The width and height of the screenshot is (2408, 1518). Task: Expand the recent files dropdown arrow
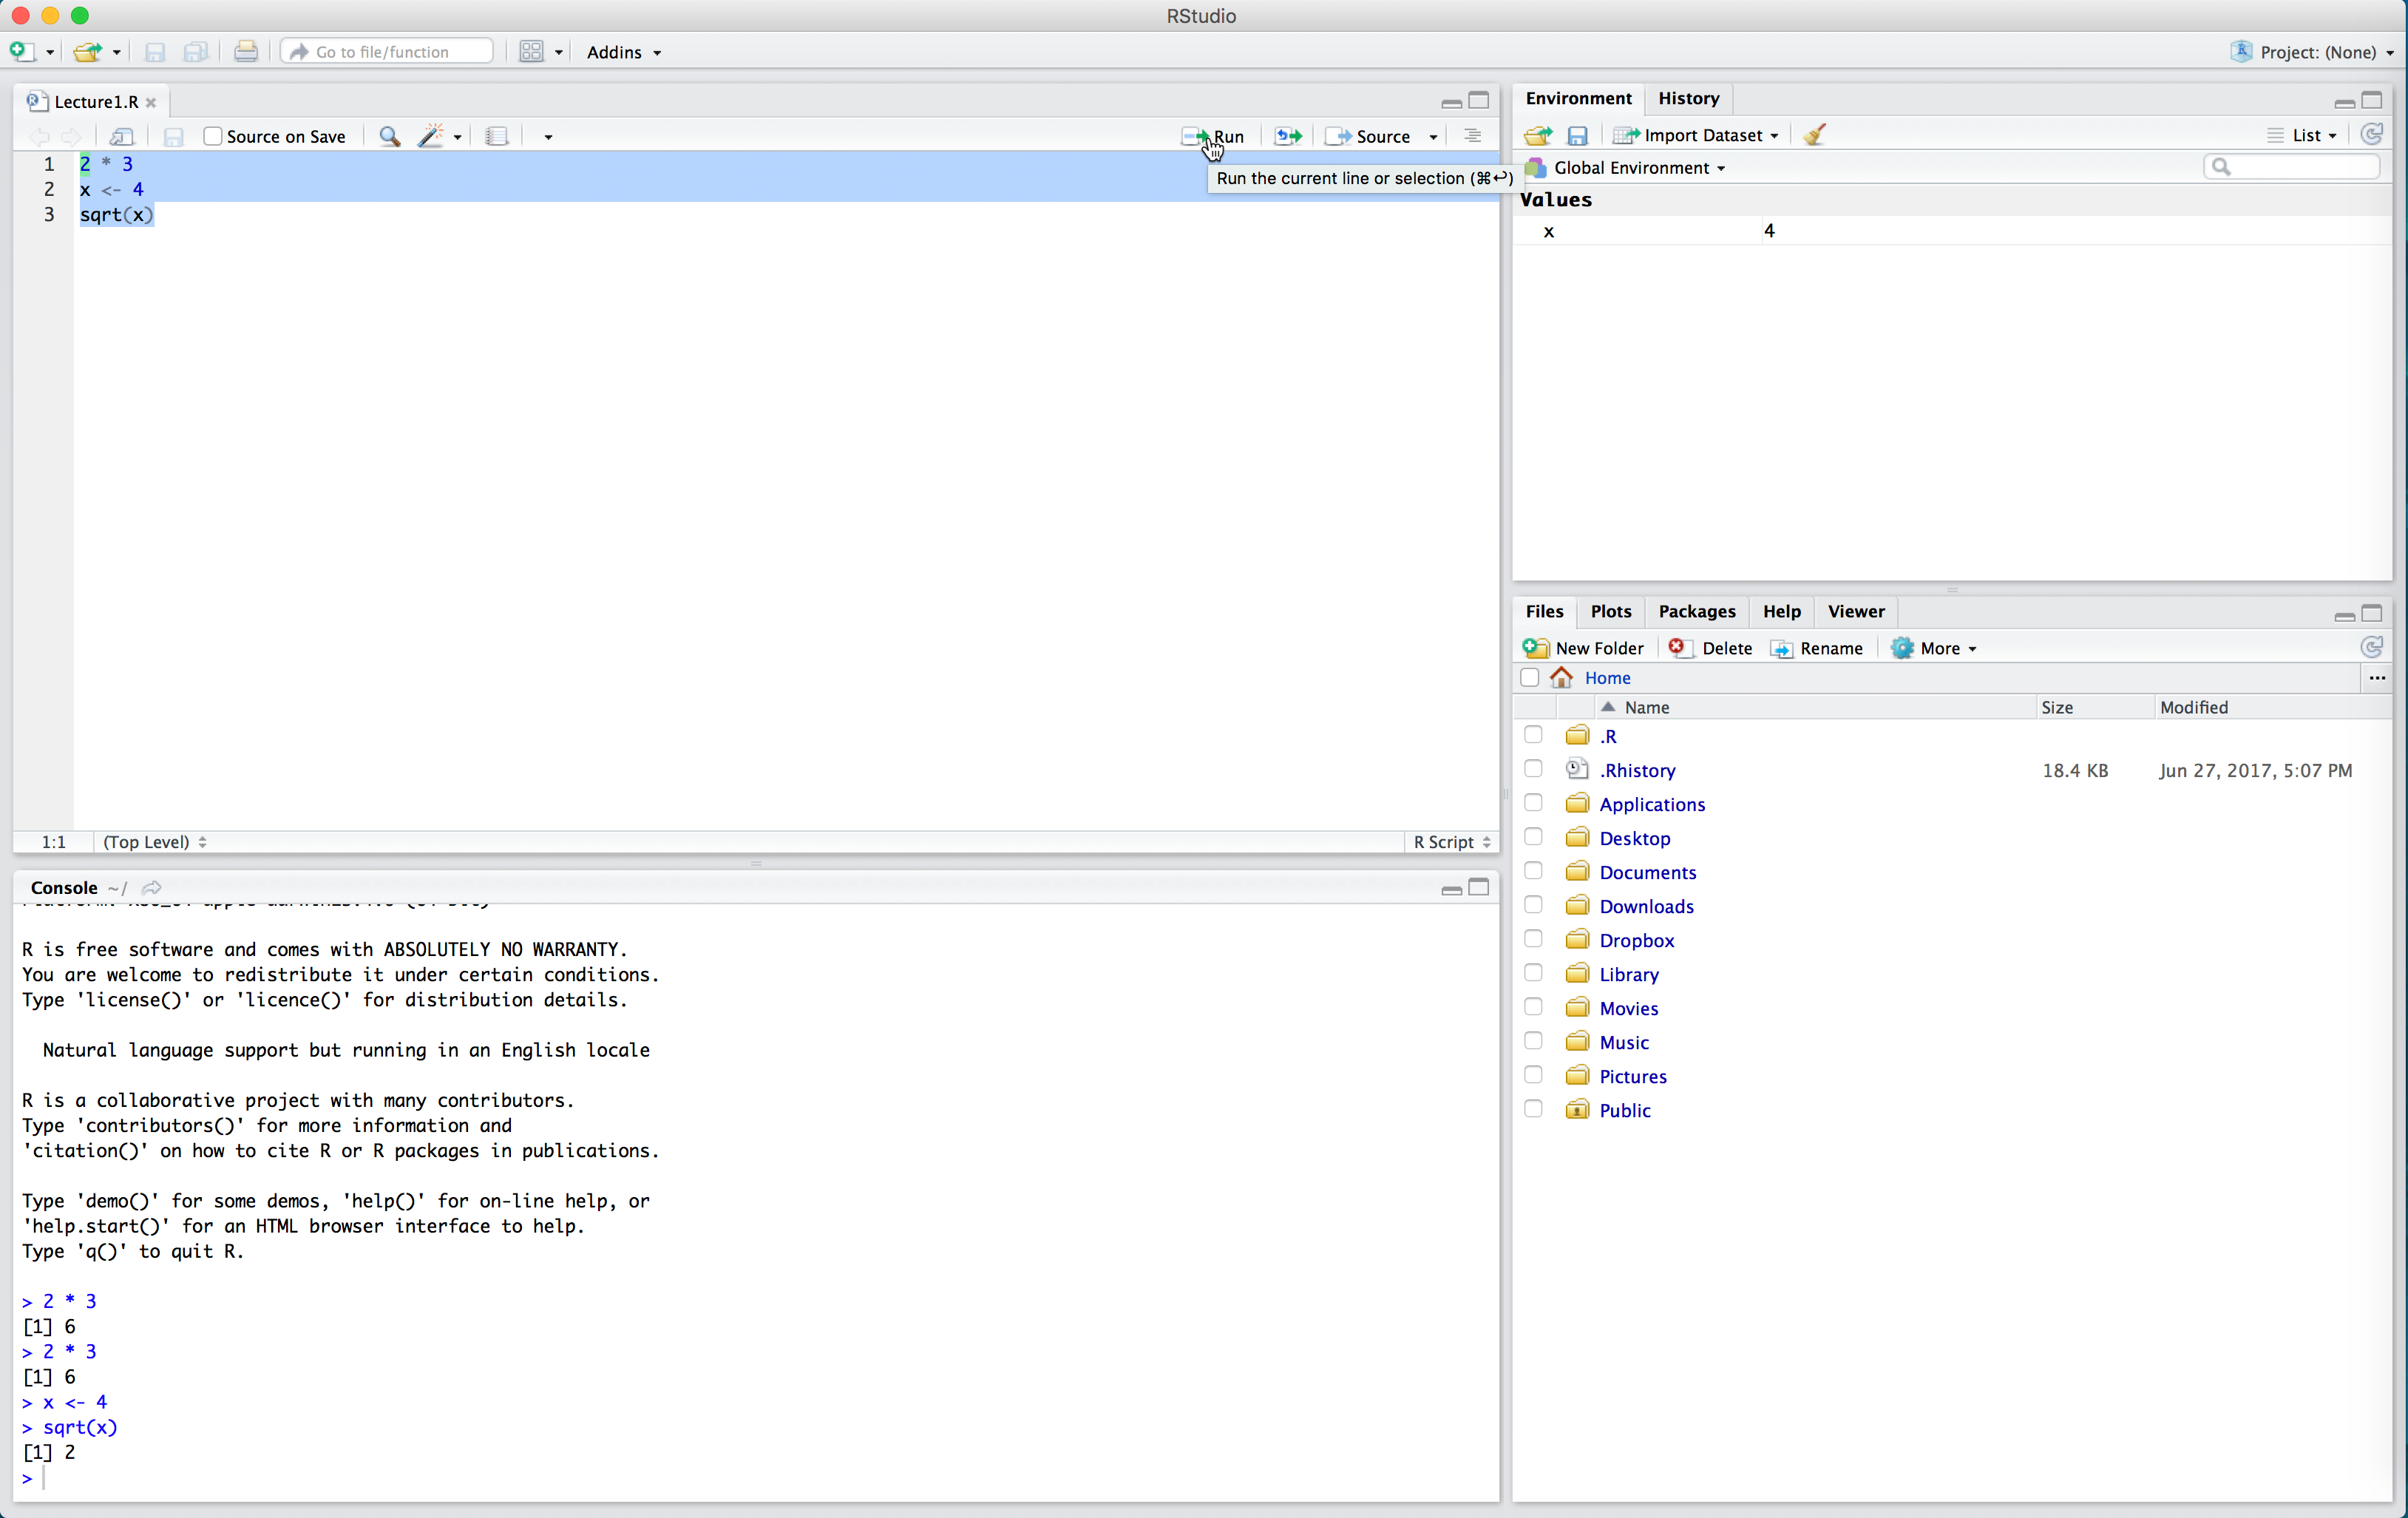[x=117, y=52]
